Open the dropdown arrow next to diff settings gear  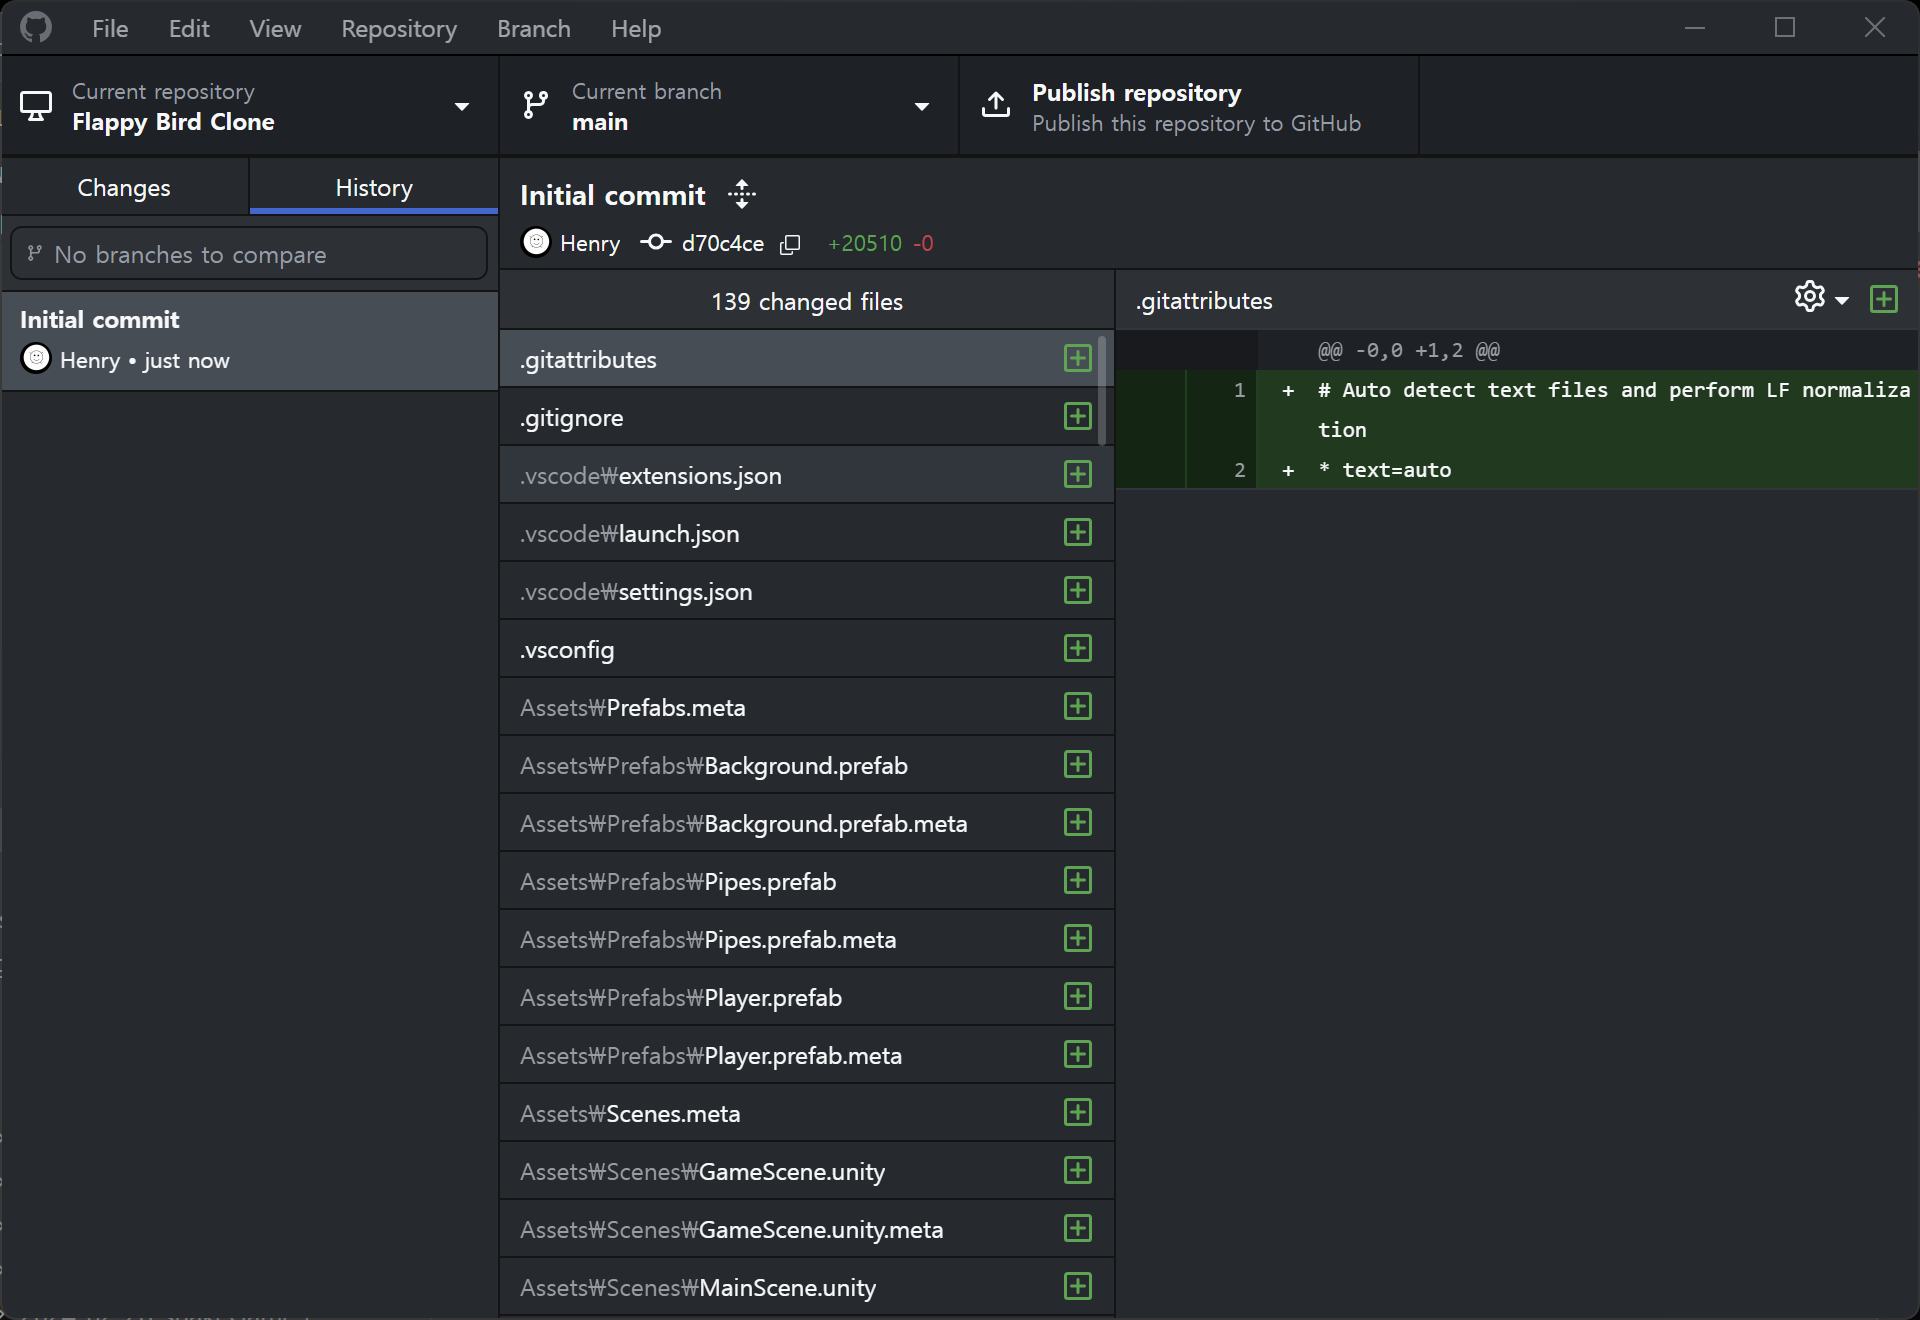[x=1842, y=300]
